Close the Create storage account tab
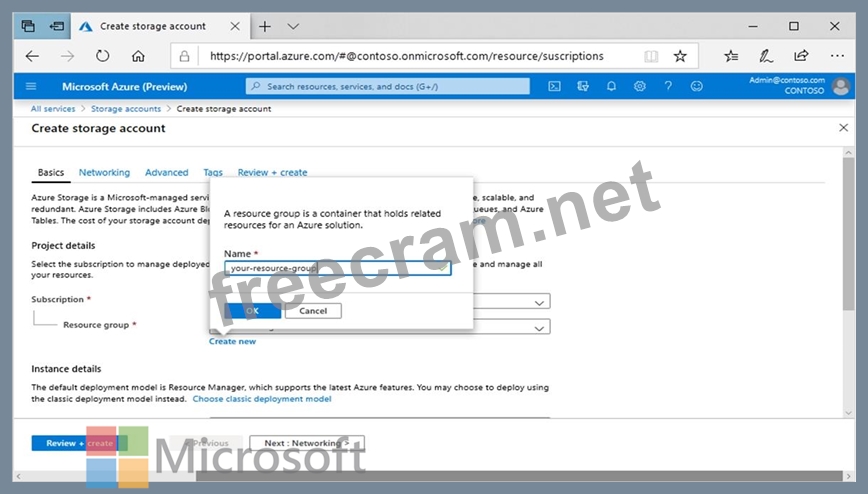Viewport: 868px width, 494px height. [235, 26]
